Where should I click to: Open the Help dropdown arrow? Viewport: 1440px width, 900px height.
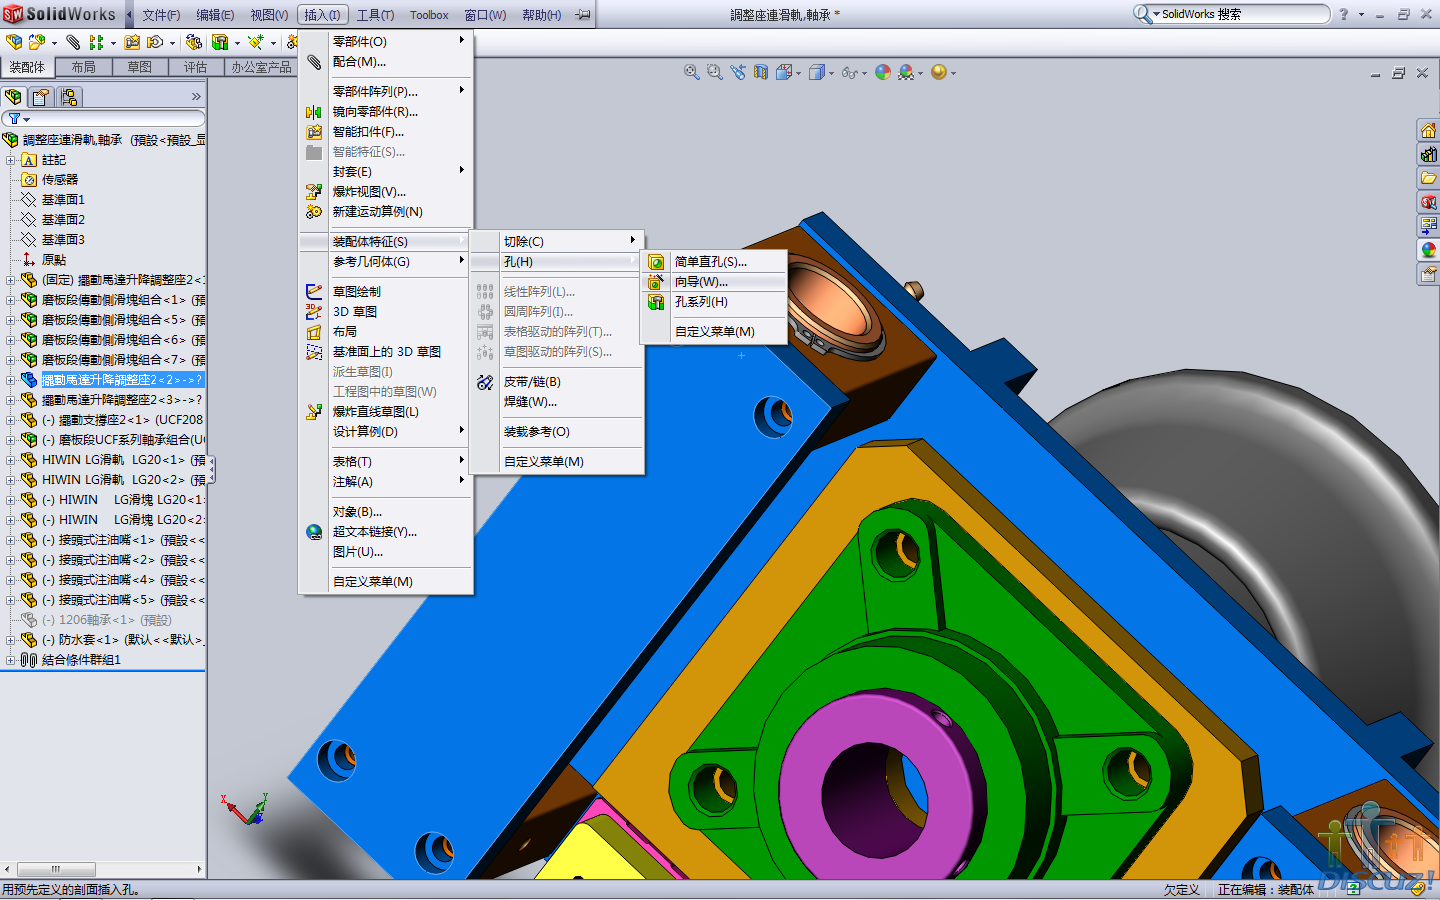(x=1361, y=15)
